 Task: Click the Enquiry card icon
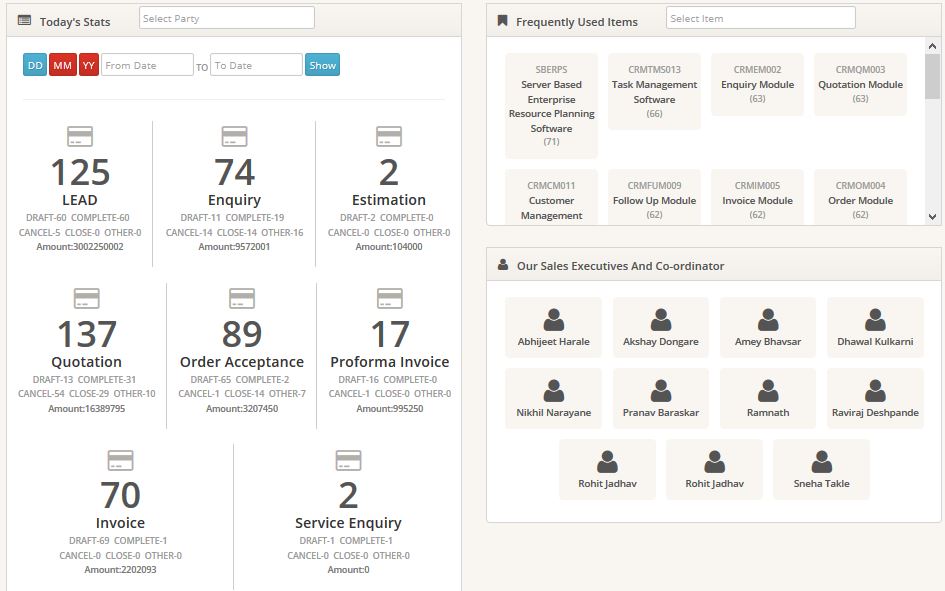pyautogui.click(x=234, y=134)
